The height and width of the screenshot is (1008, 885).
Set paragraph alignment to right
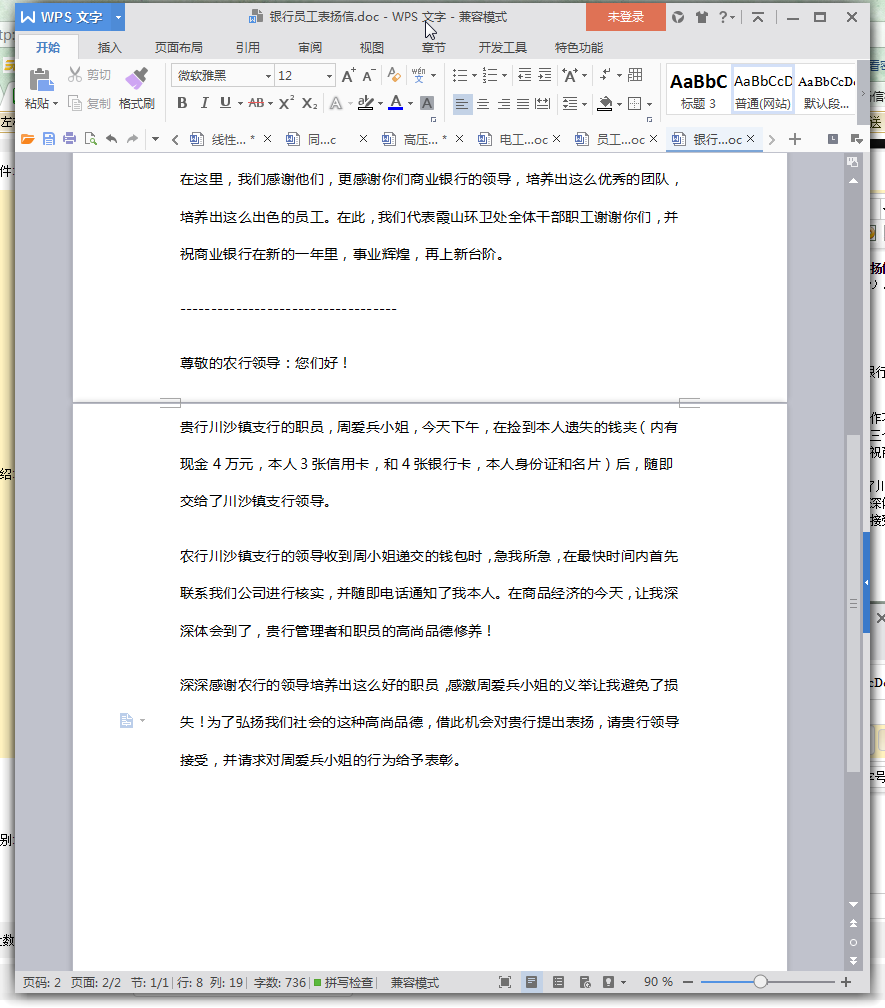[x=503, y=104]
